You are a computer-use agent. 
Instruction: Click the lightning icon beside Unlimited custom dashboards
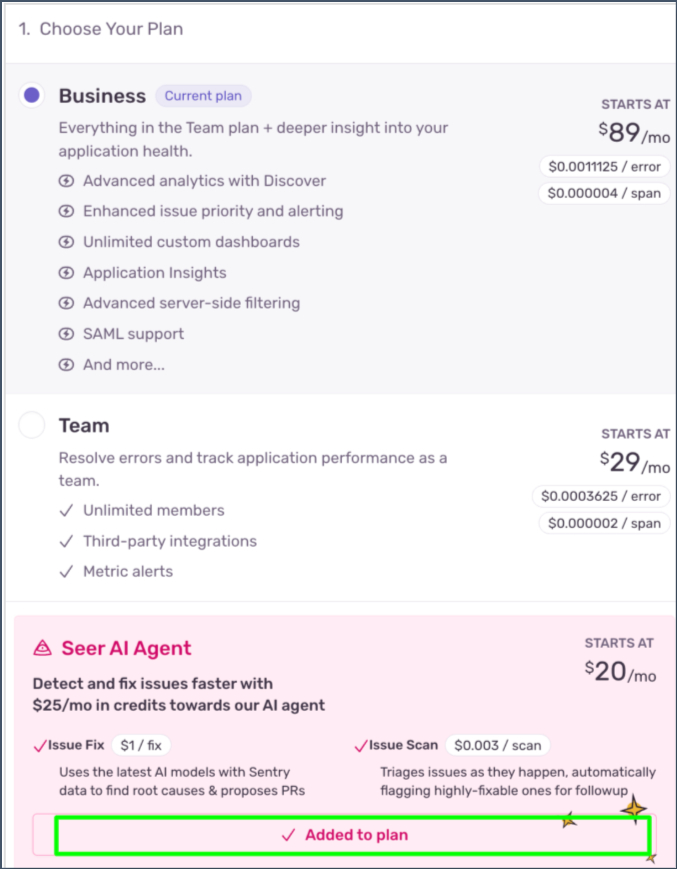[x=66, y=242]
